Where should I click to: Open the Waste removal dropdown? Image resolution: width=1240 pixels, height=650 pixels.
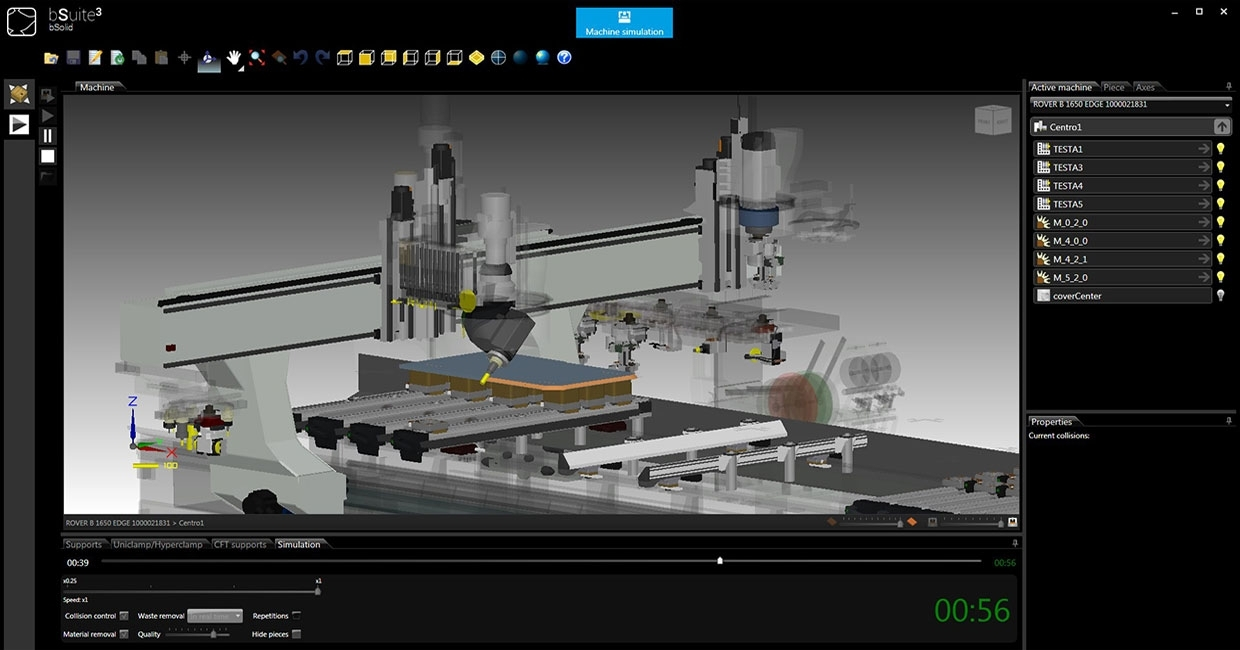[x=215, y=616]
